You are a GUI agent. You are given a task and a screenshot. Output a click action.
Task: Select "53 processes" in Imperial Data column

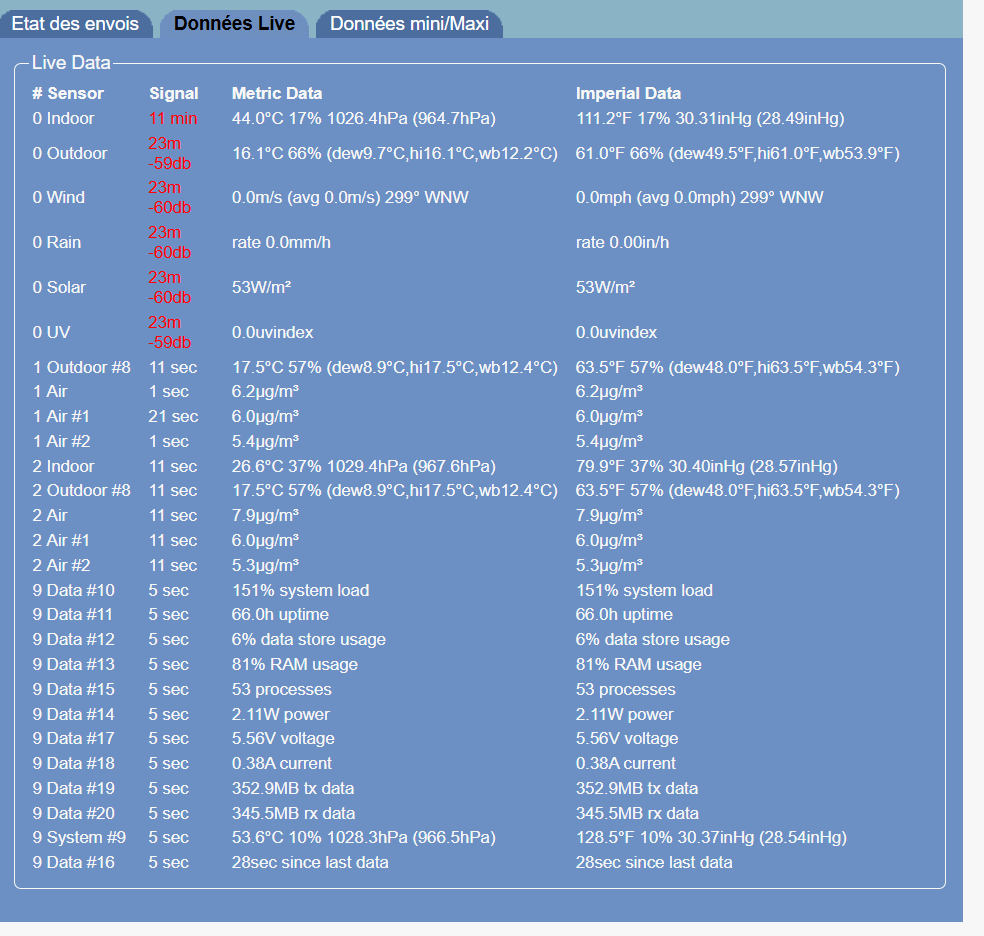(x=626, y=690)
